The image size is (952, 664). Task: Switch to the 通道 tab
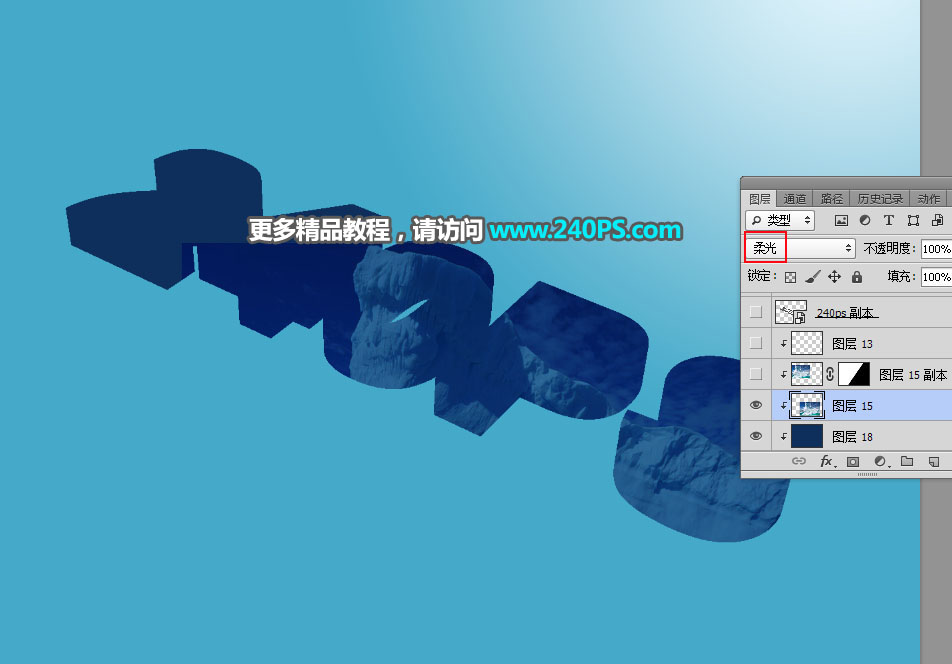click(794, 199)
